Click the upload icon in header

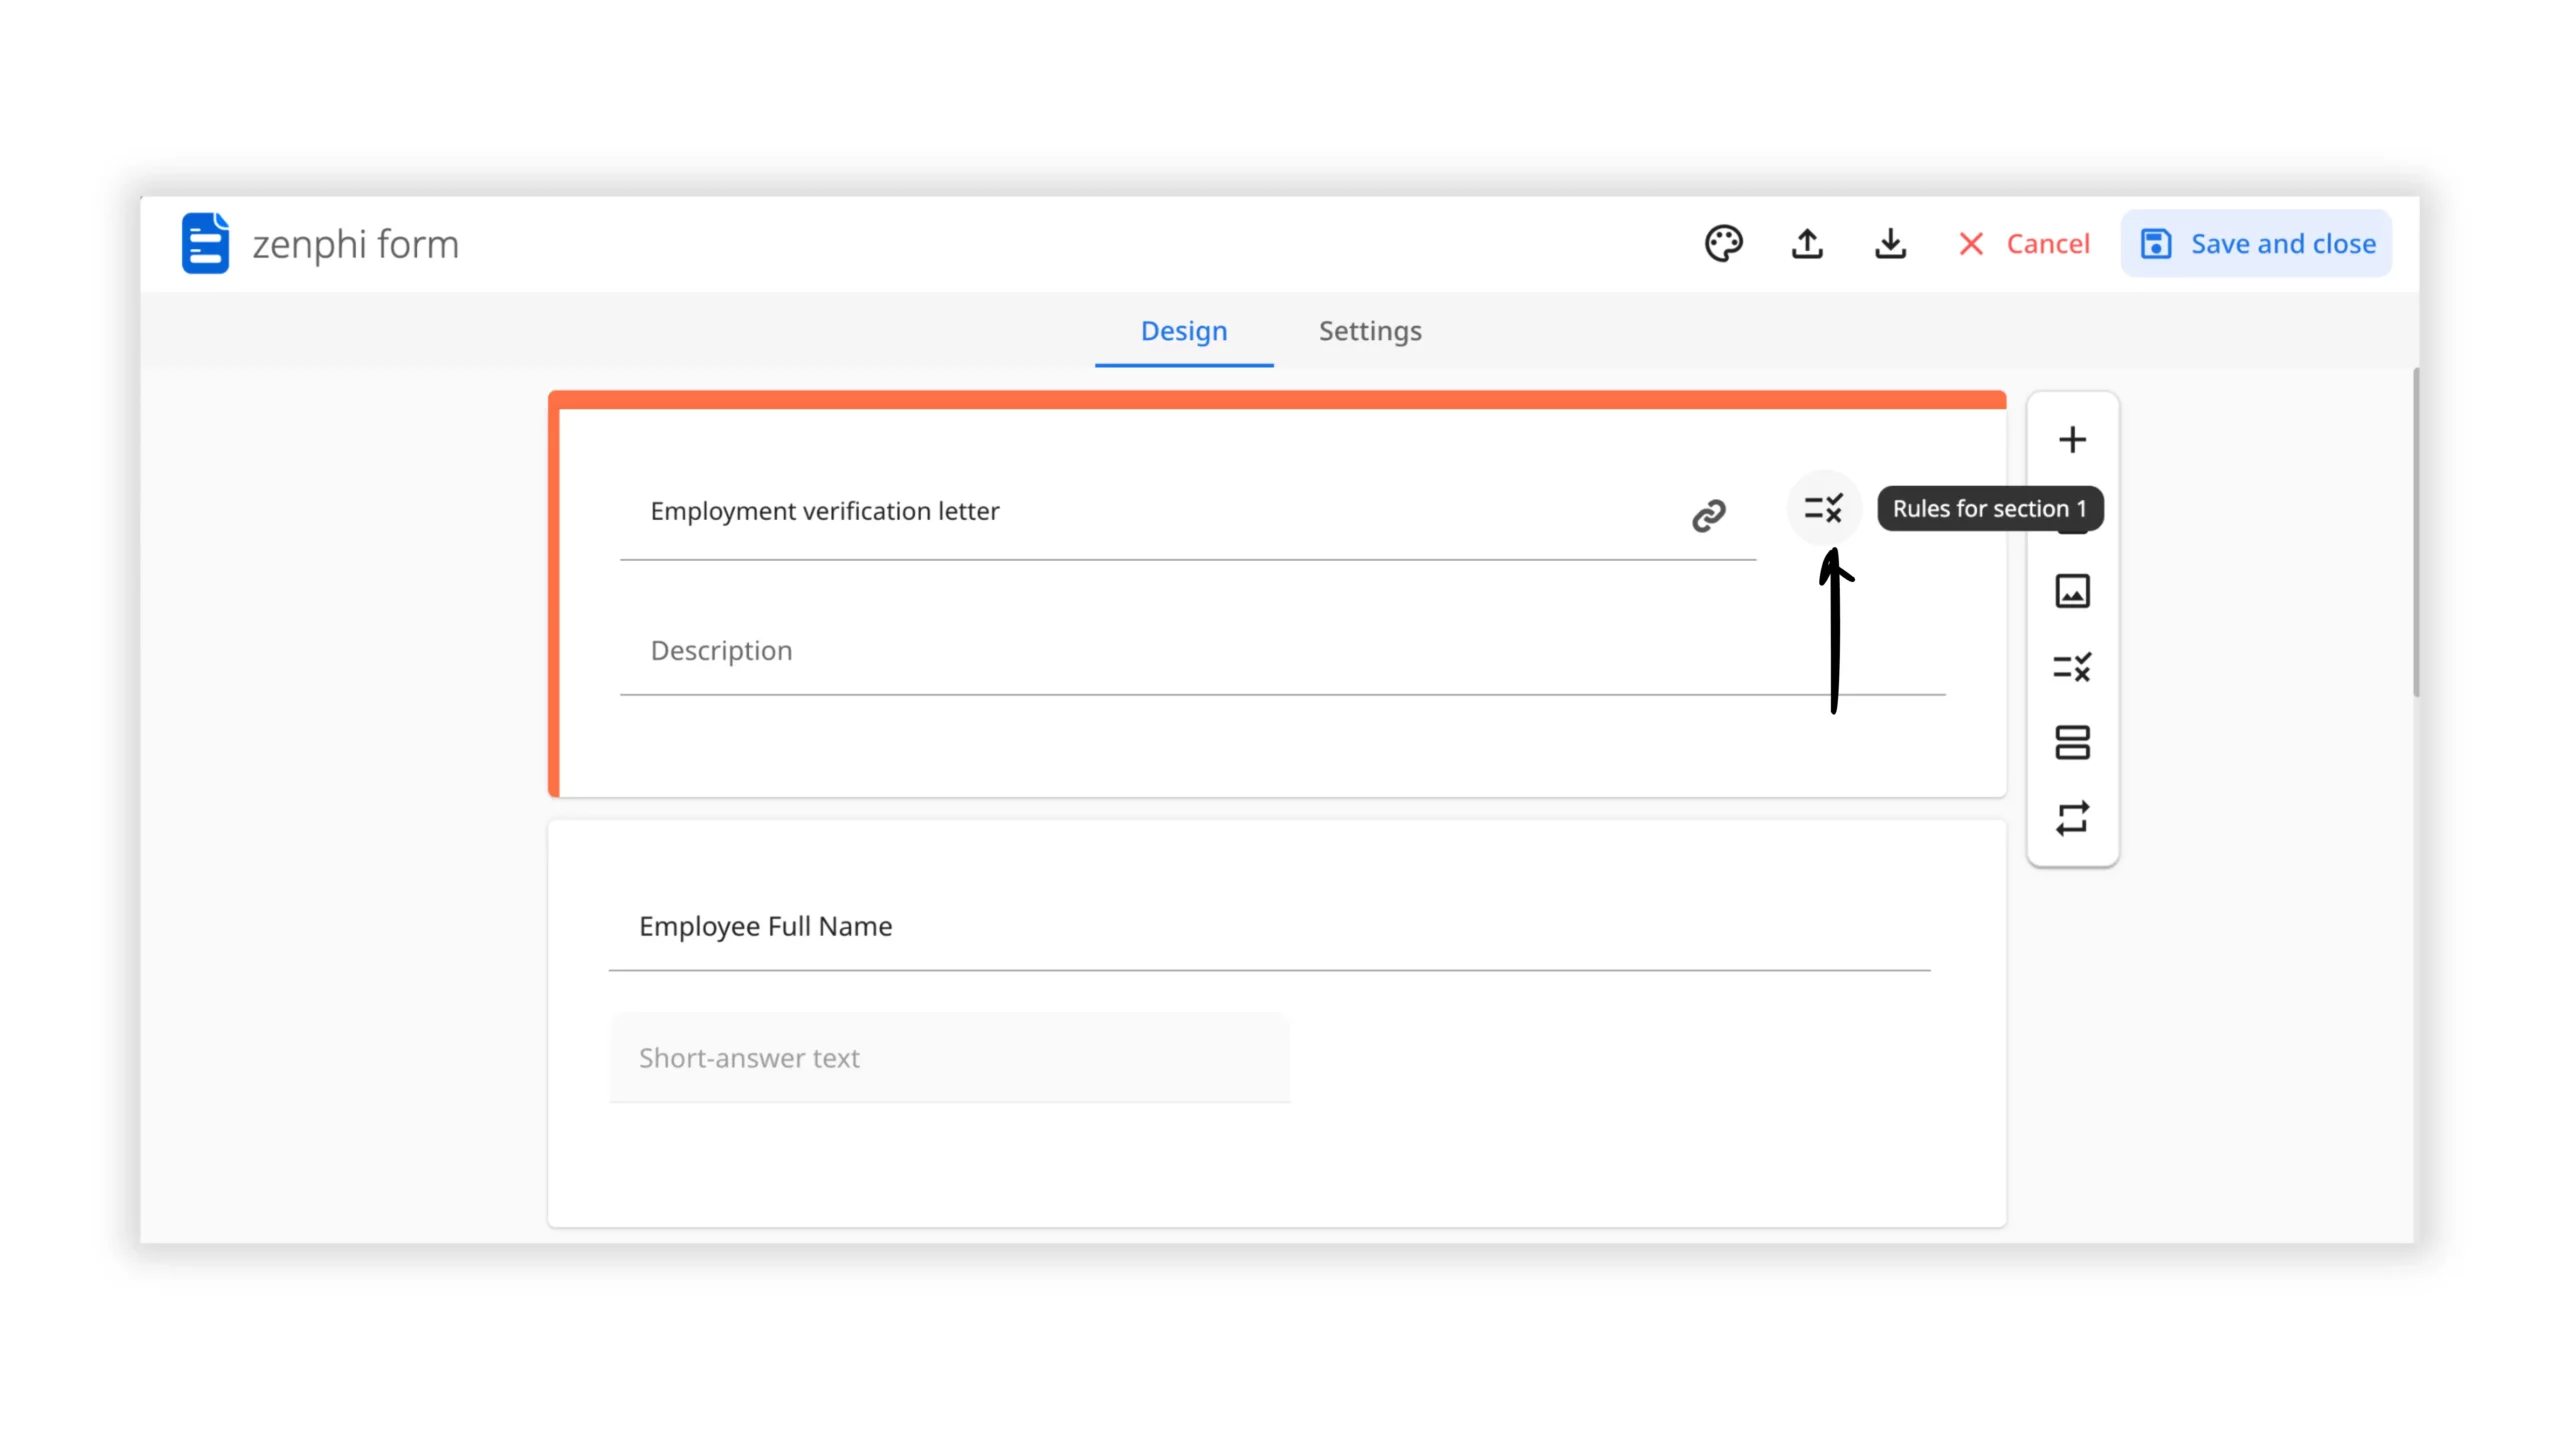[x=1806, y=244]
